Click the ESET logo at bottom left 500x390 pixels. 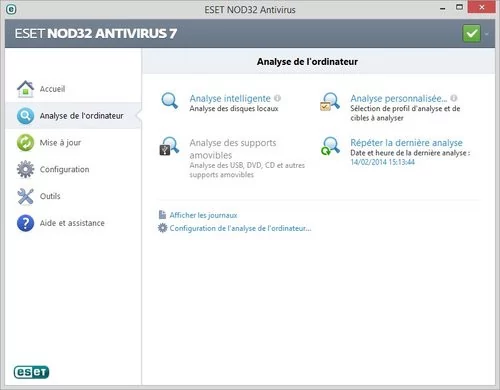(31, 372)
